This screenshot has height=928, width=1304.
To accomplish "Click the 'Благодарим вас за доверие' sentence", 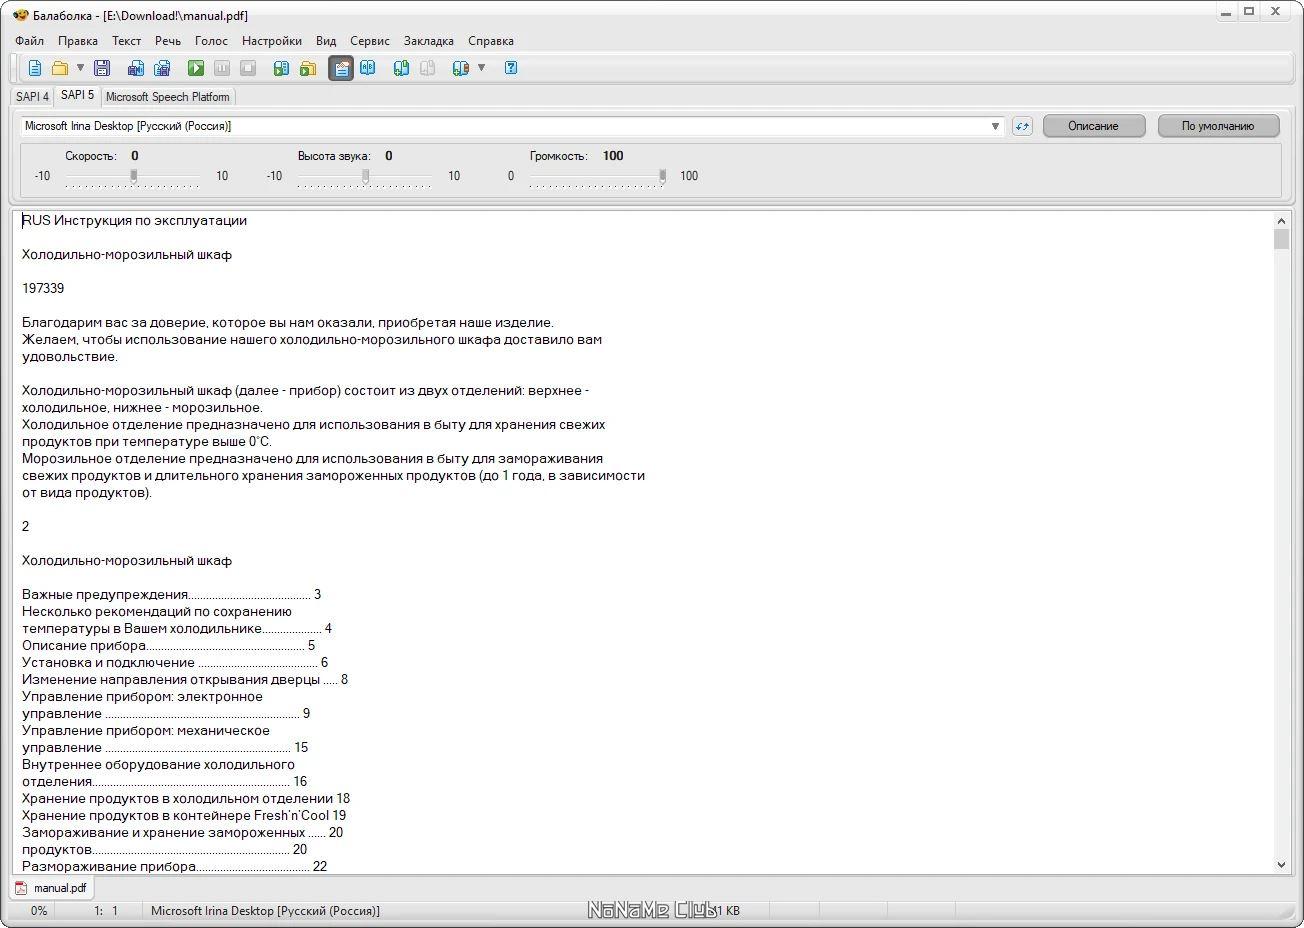I will click(x=288, y=323).
